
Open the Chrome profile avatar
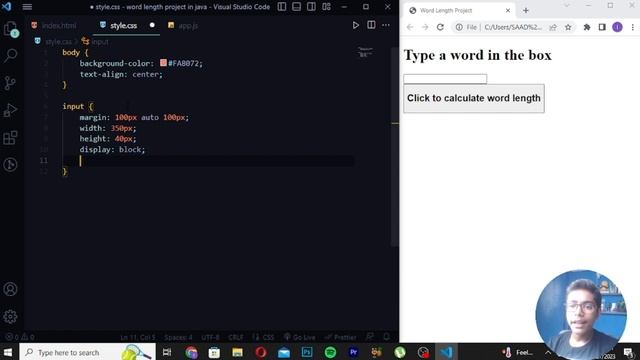[x=617, y=27]
